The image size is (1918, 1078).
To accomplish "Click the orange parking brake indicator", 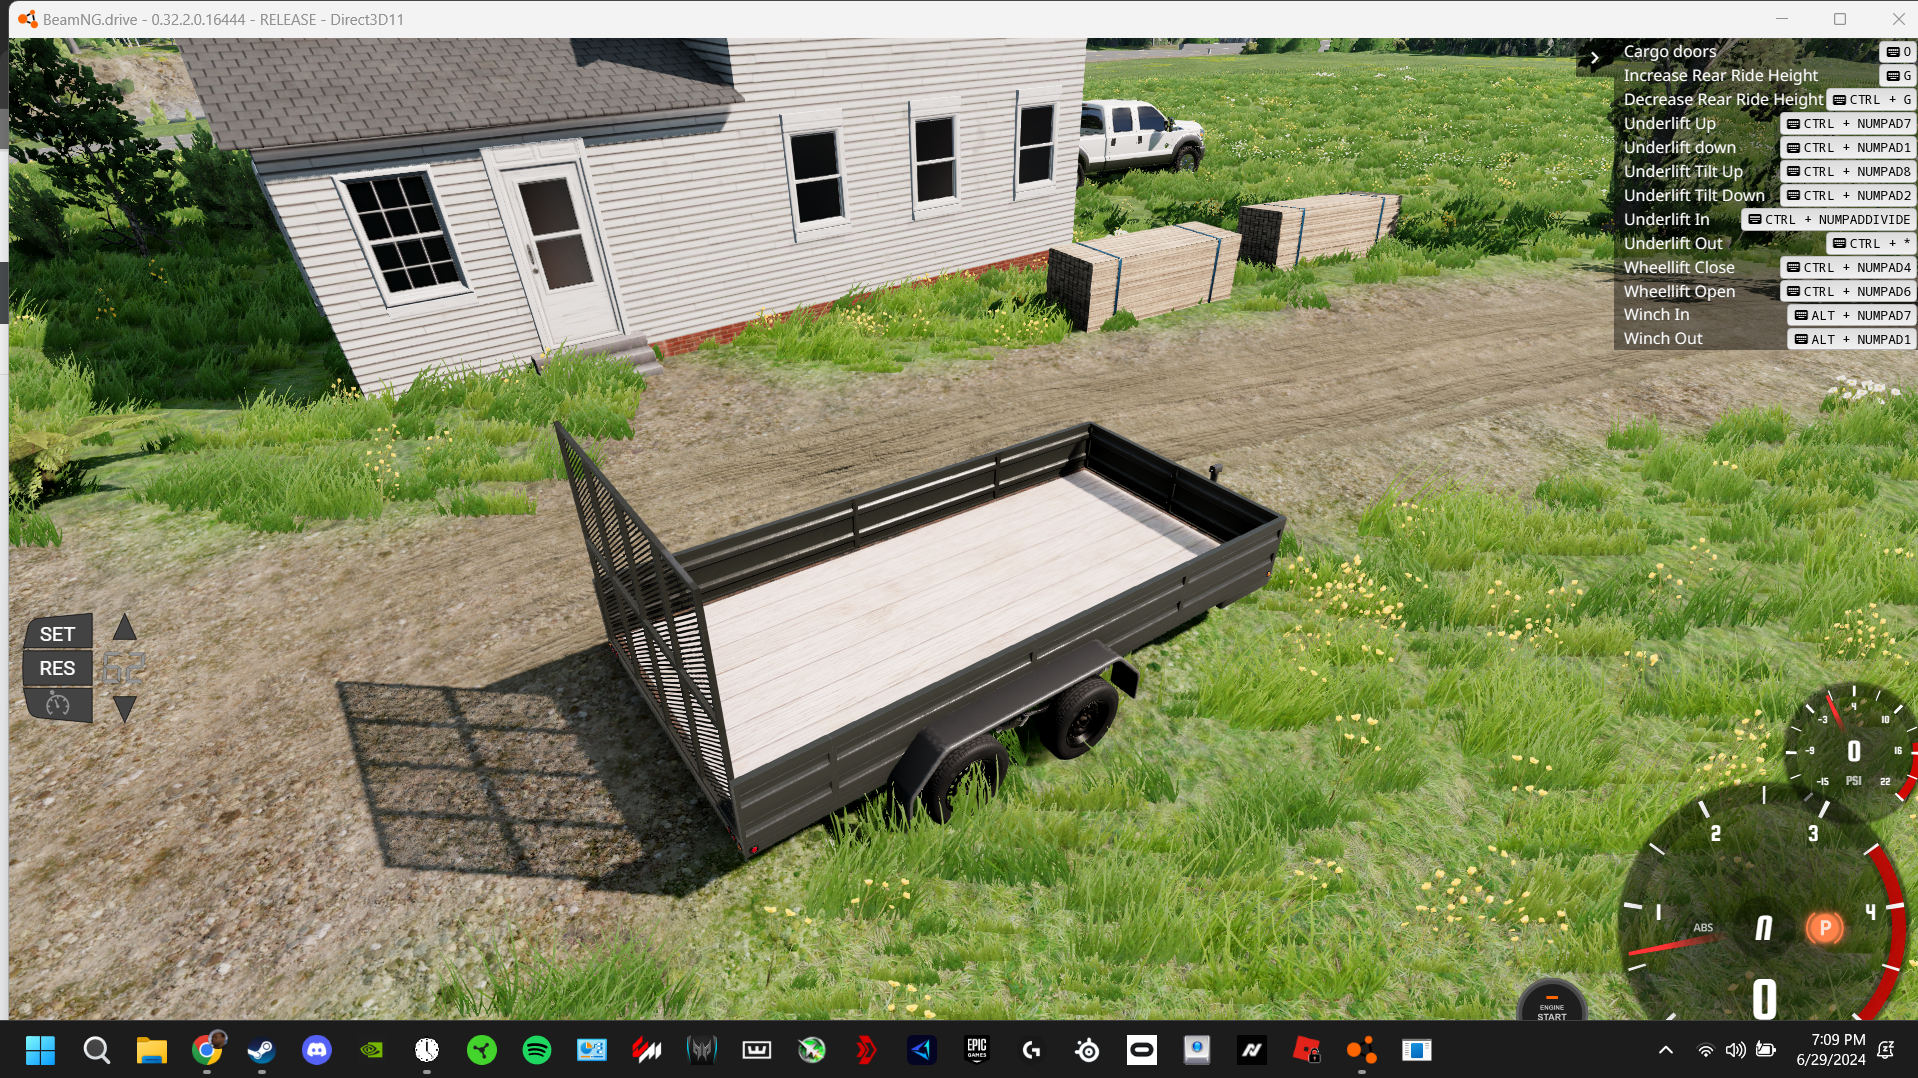I will pyautogui.click(x=1825, y=928).
